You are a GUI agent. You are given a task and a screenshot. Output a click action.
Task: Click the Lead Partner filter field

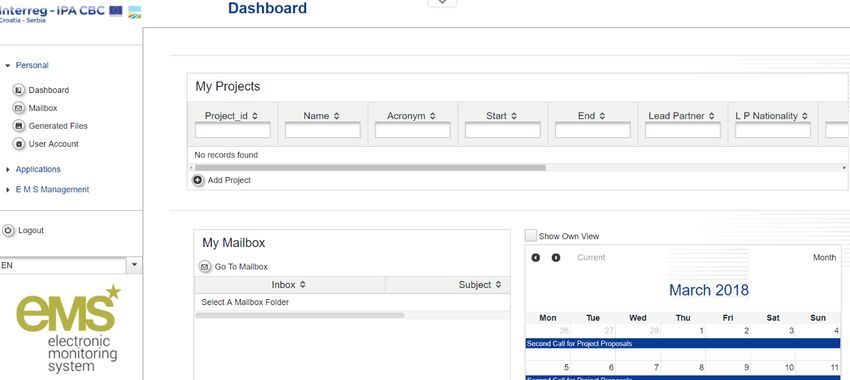(x=682, y=130)
